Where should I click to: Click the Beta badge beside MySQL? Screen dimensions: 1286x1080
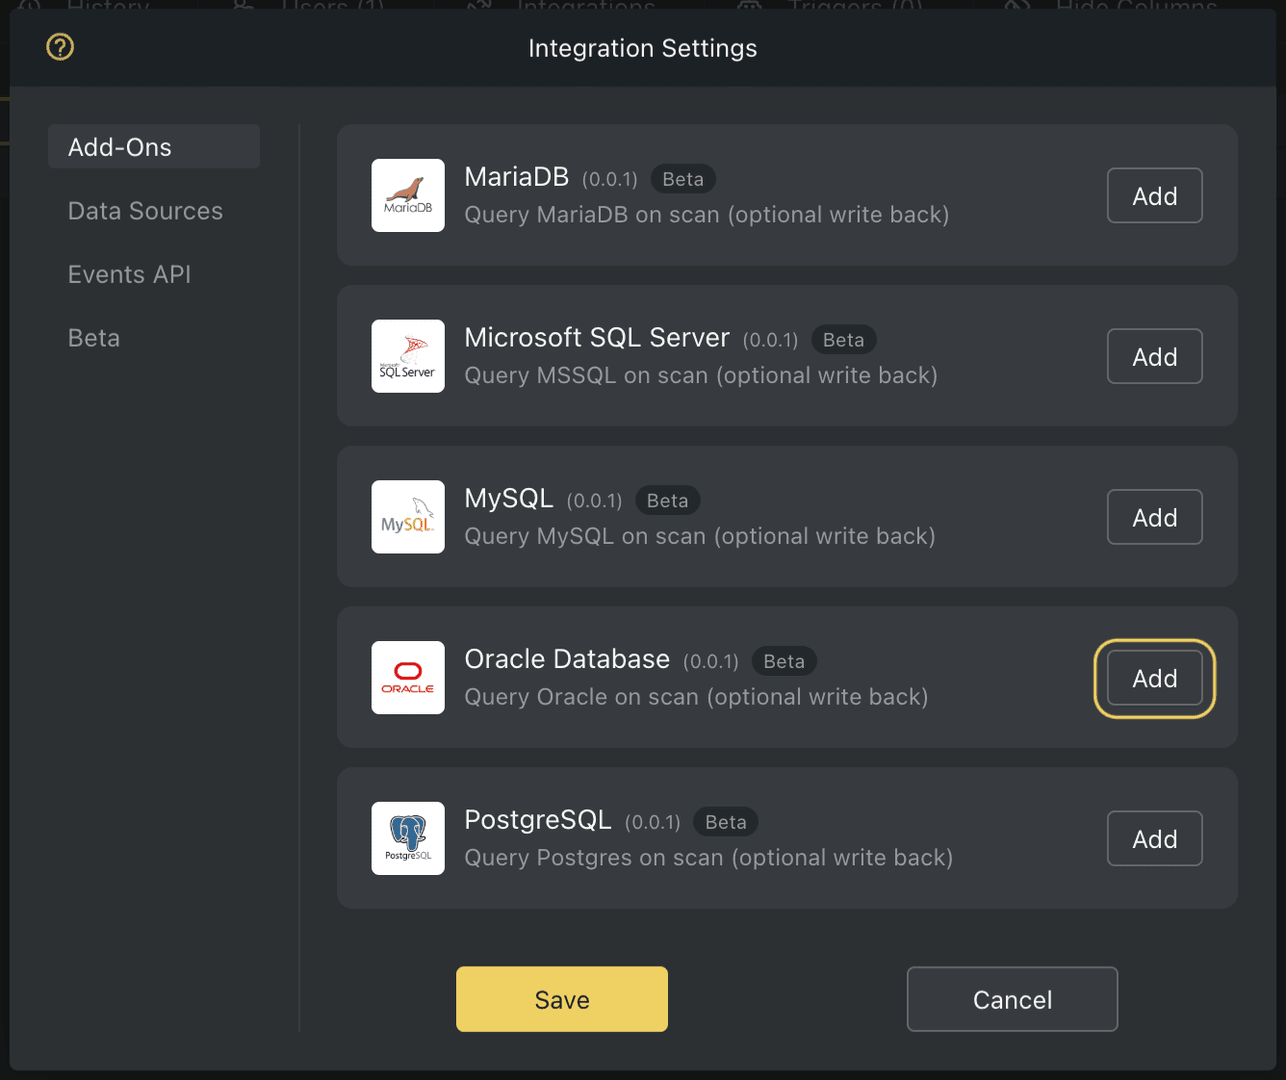[668, 500]
